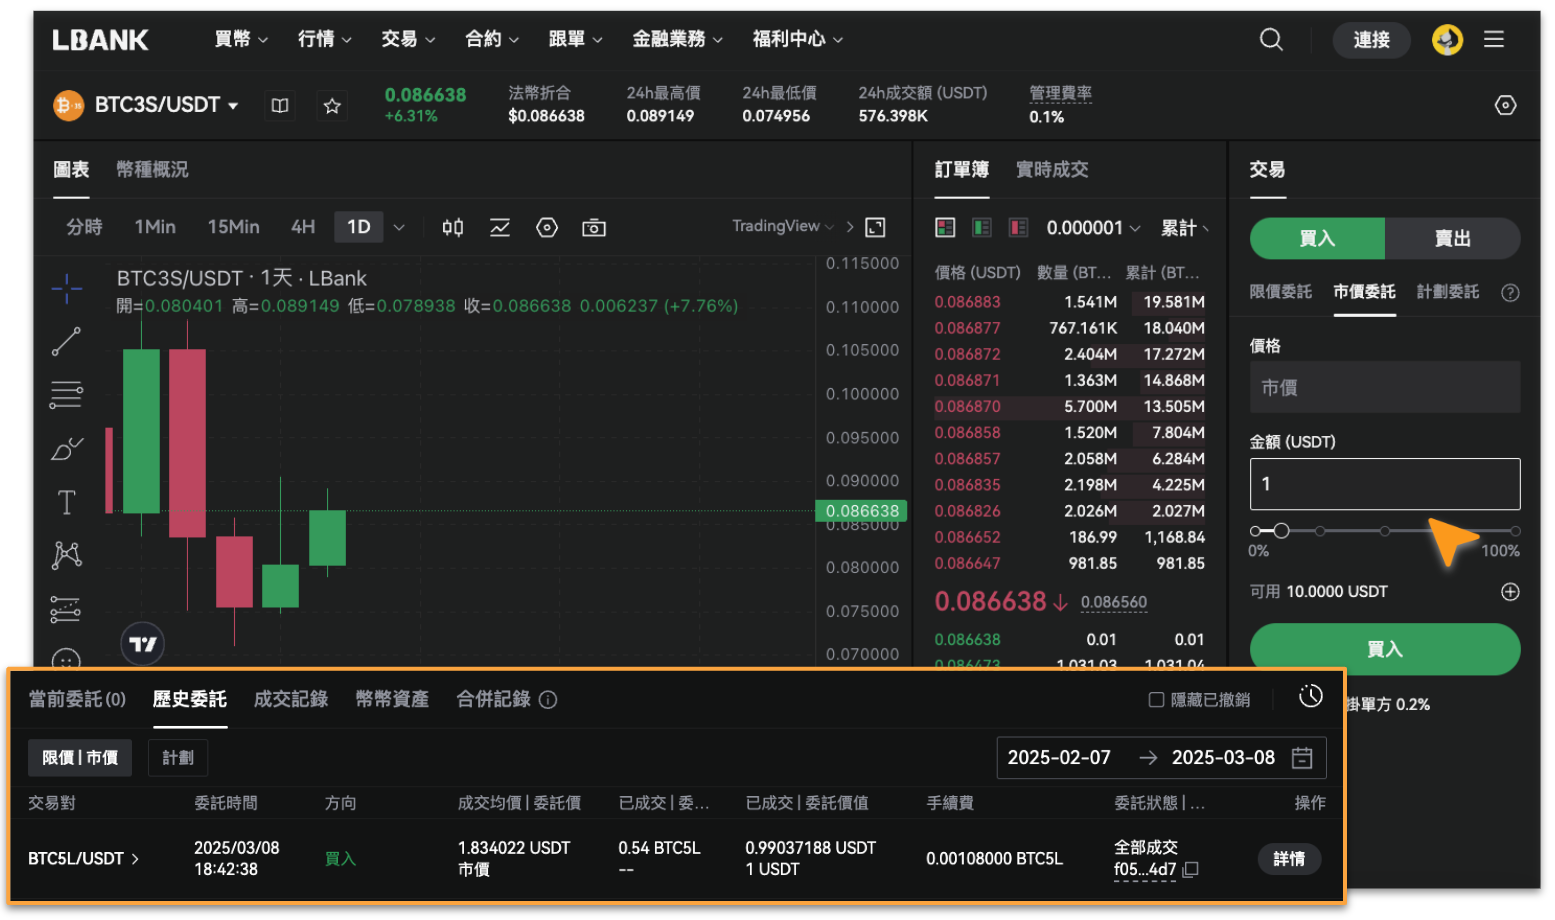Open the calendar date picker icon
The width and height of the screenshot is (1555, 920).
[x=1302, y=758]
